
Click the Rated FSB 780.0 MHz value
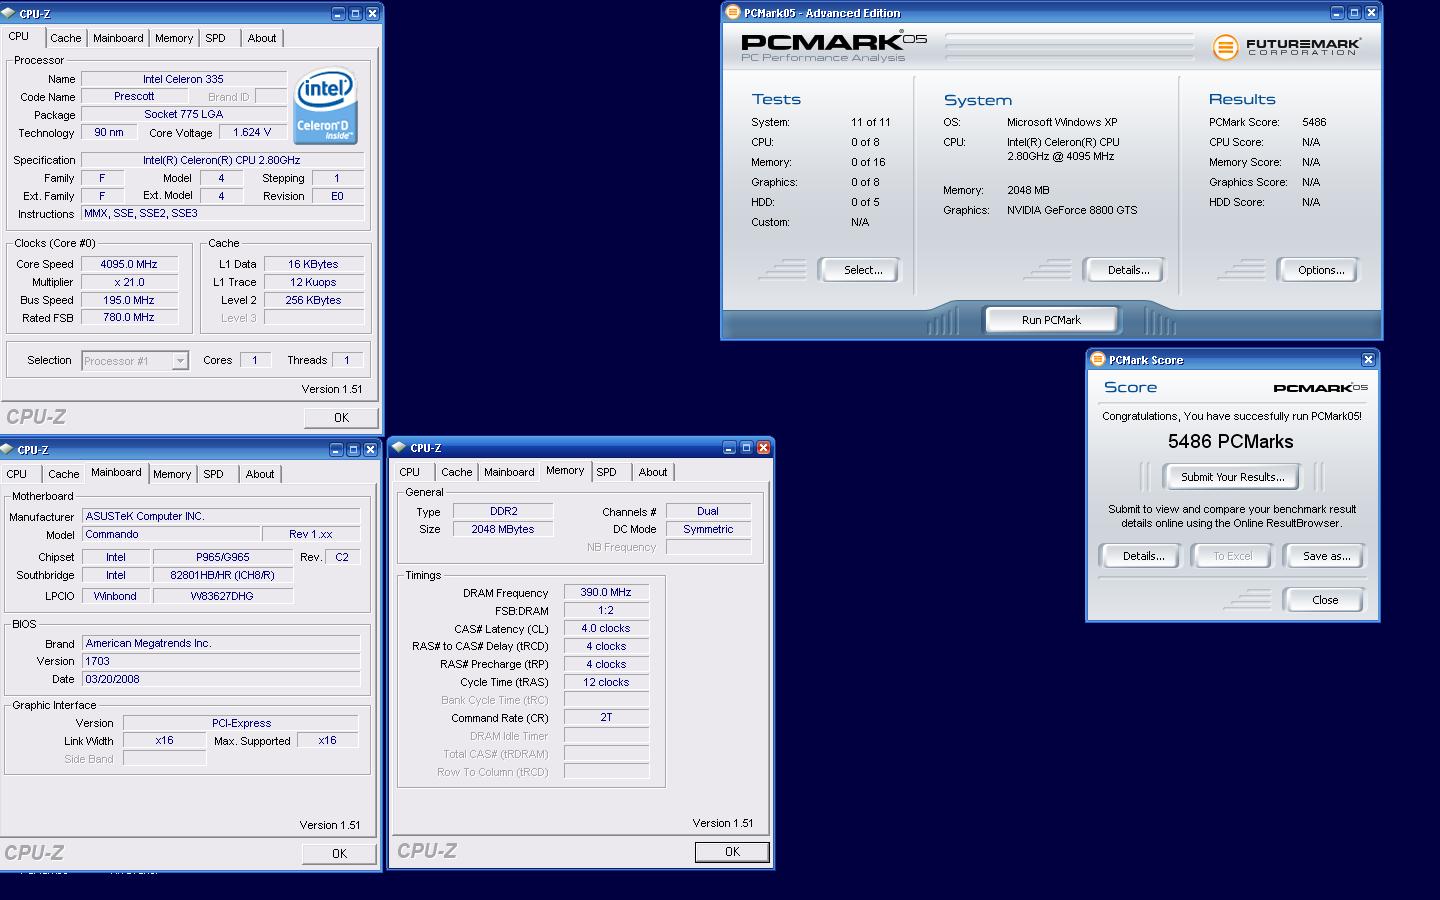pos(129,318)
